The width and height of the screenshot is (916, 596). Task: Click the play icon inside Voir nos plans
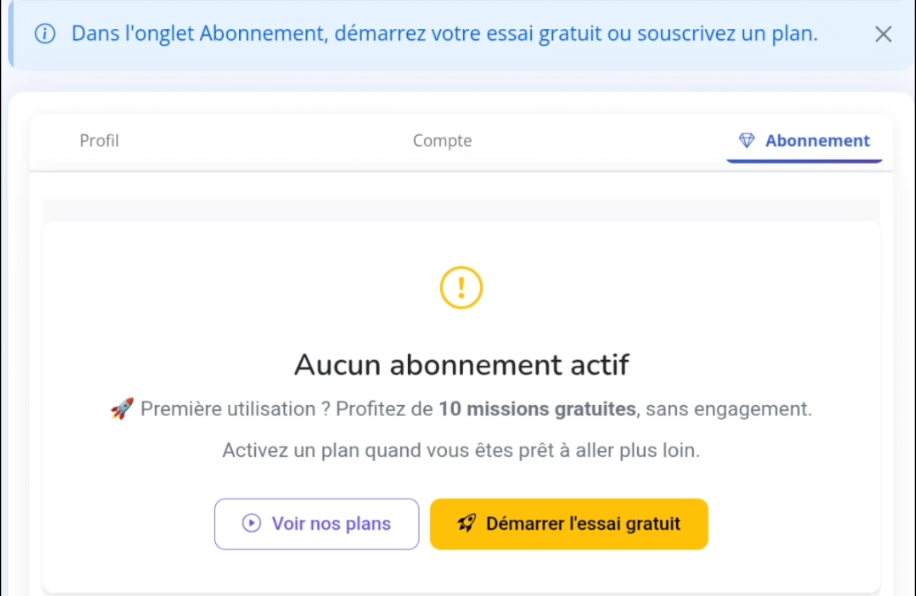pos(254,524)
